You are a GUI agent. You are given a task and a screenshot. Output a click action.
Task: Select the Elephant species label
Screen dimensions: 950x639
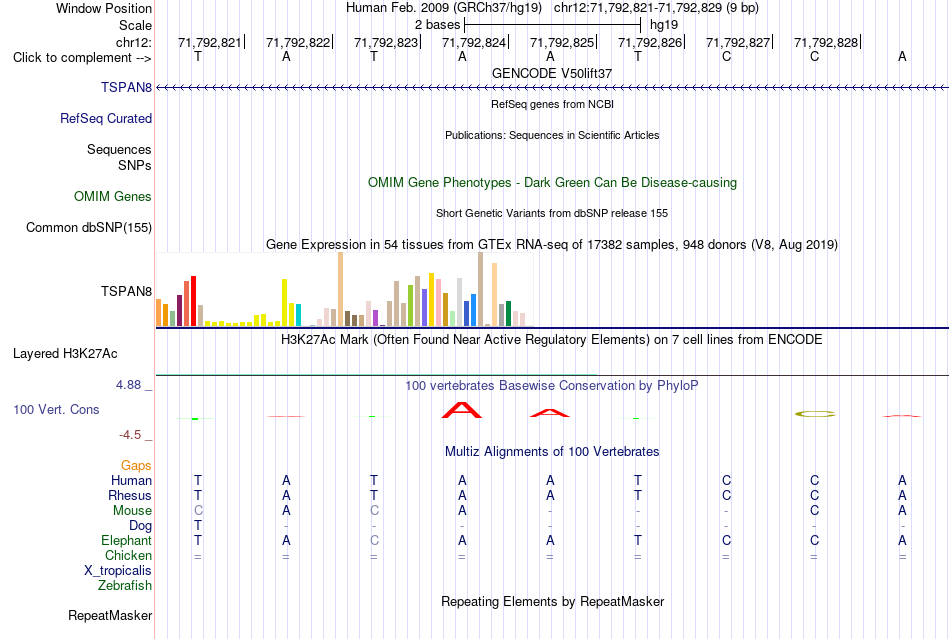coord(126,540)
